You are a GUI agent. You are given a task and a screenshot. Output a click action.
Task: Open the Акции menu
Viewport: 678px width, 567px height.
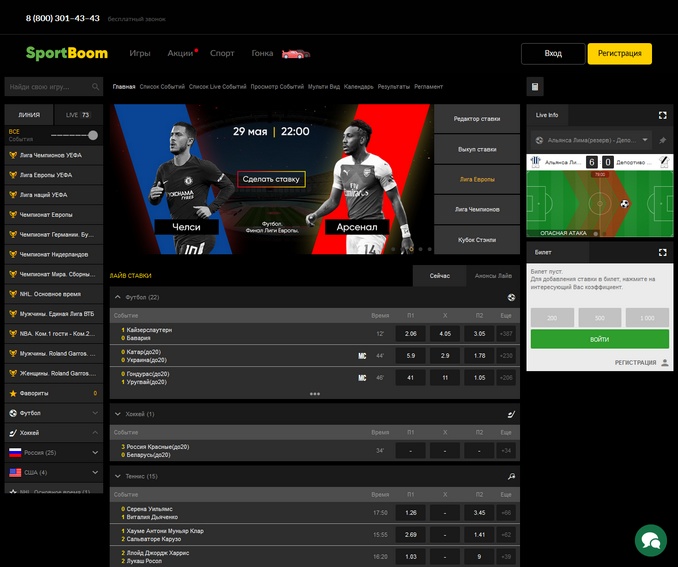[x=180, y=53]
